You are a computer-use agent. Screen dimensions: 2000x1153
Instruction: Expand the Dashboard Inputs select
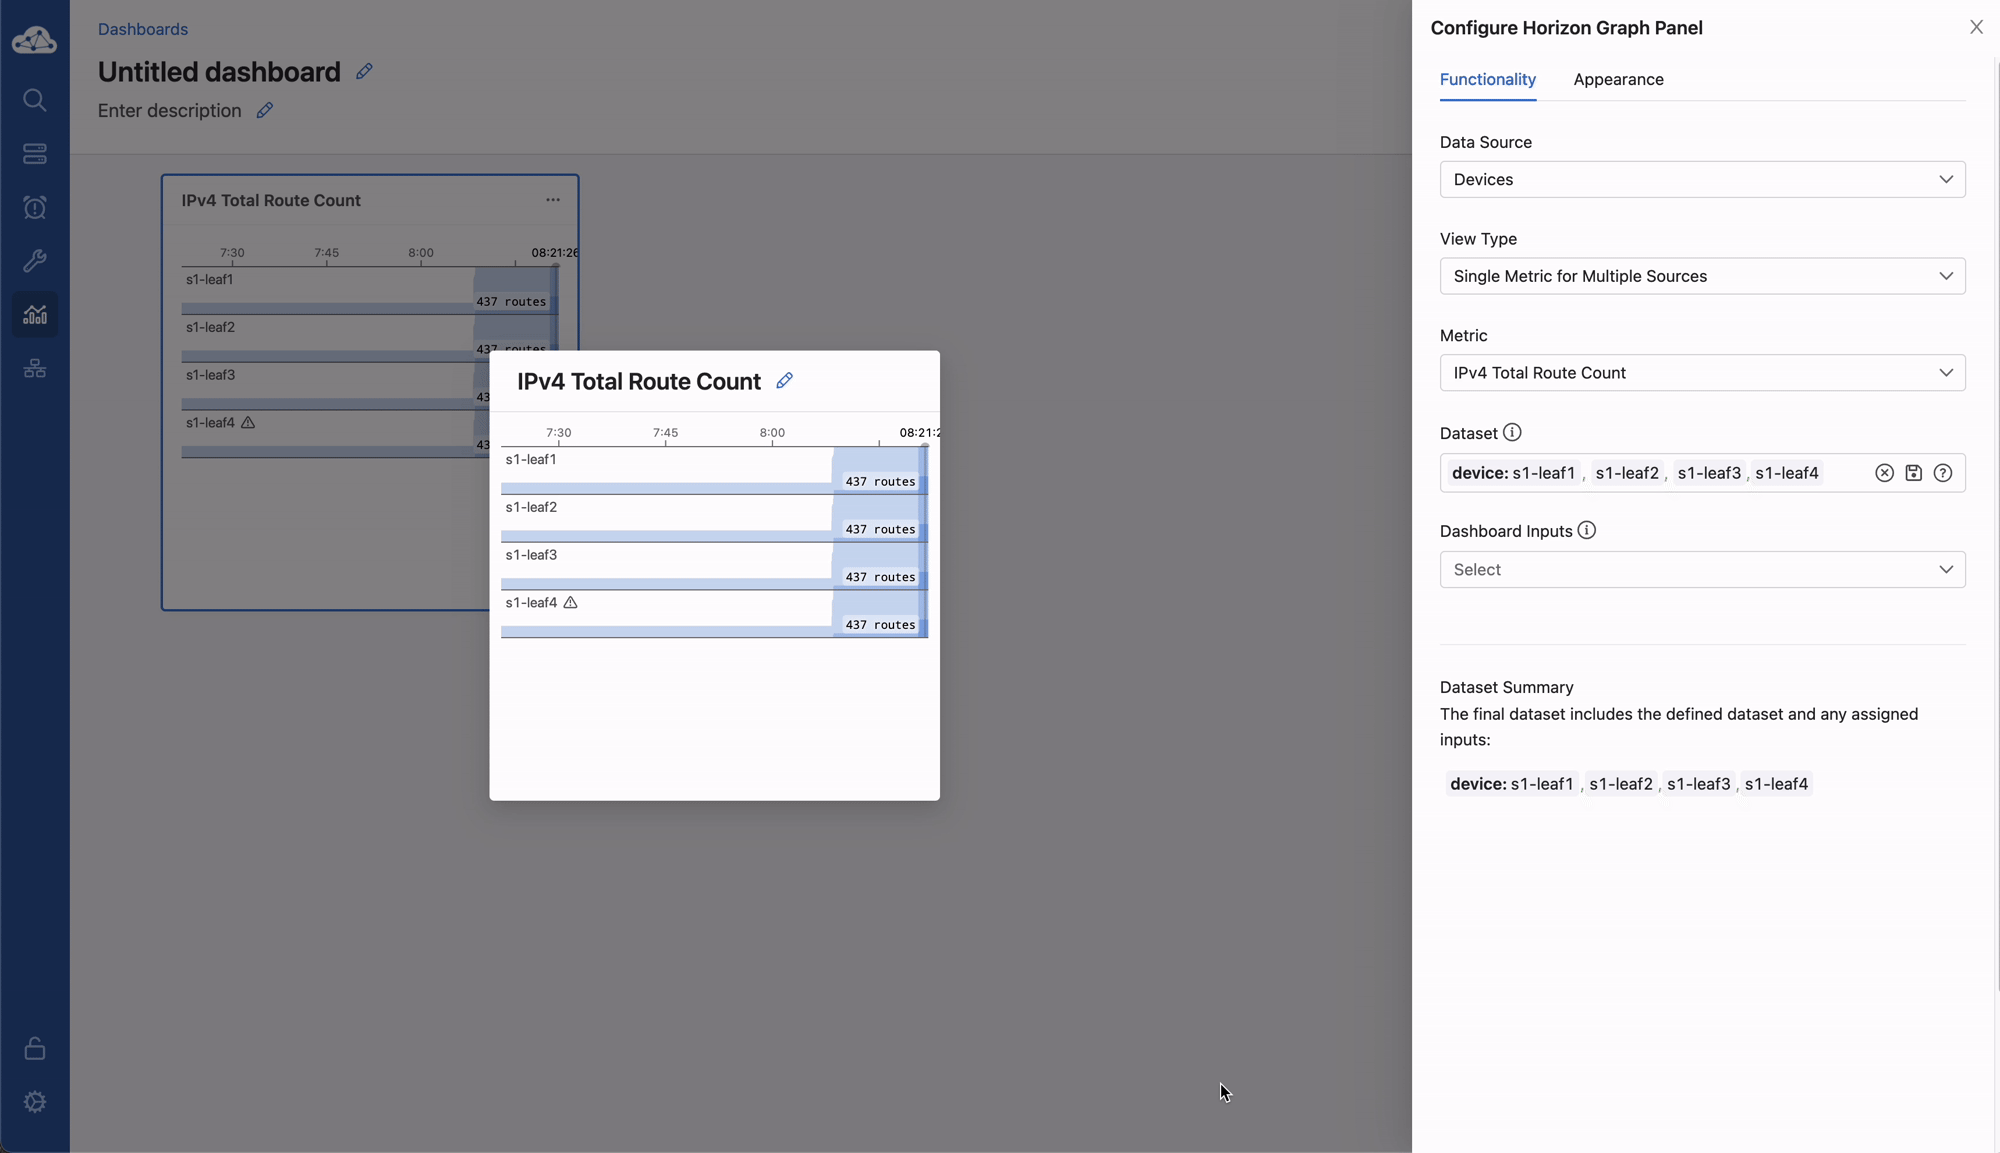click(1702, 570)
